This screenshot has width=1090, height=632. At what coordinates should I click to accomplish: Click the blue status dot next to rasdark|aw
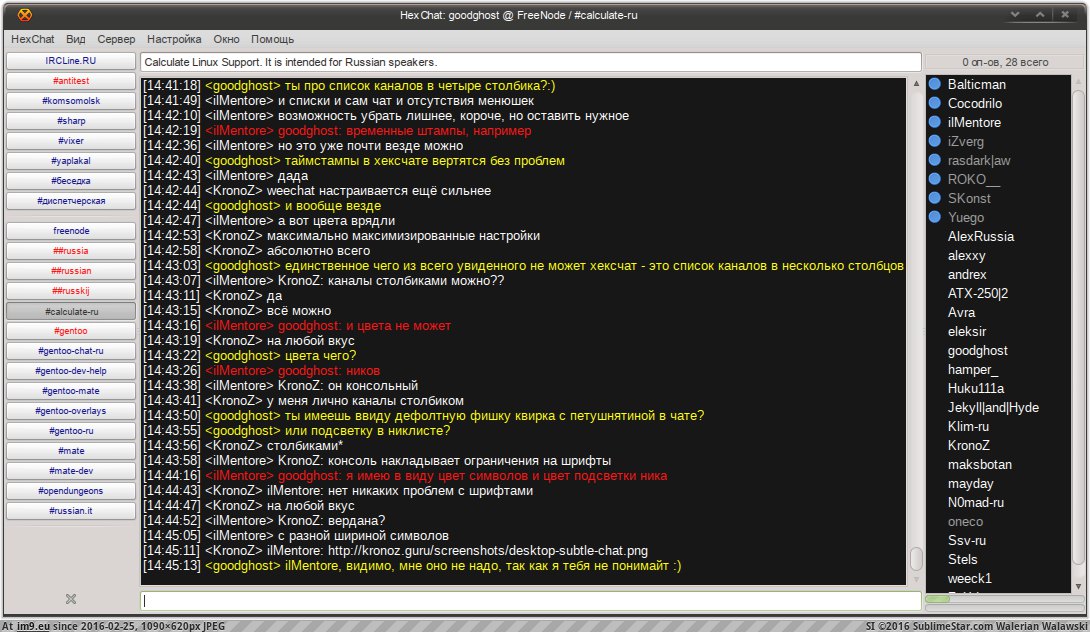tap(935, 160)
